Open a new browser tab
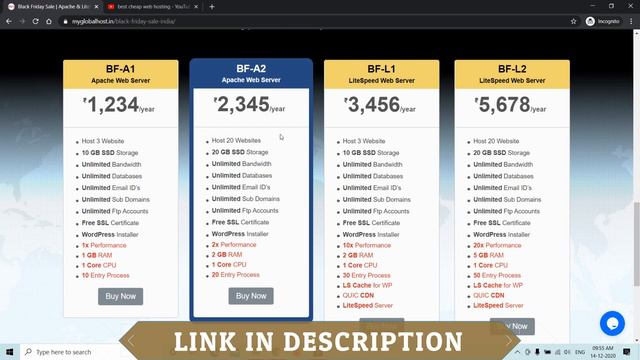Screen dimensions: 640x360 [x=212, y=7]
